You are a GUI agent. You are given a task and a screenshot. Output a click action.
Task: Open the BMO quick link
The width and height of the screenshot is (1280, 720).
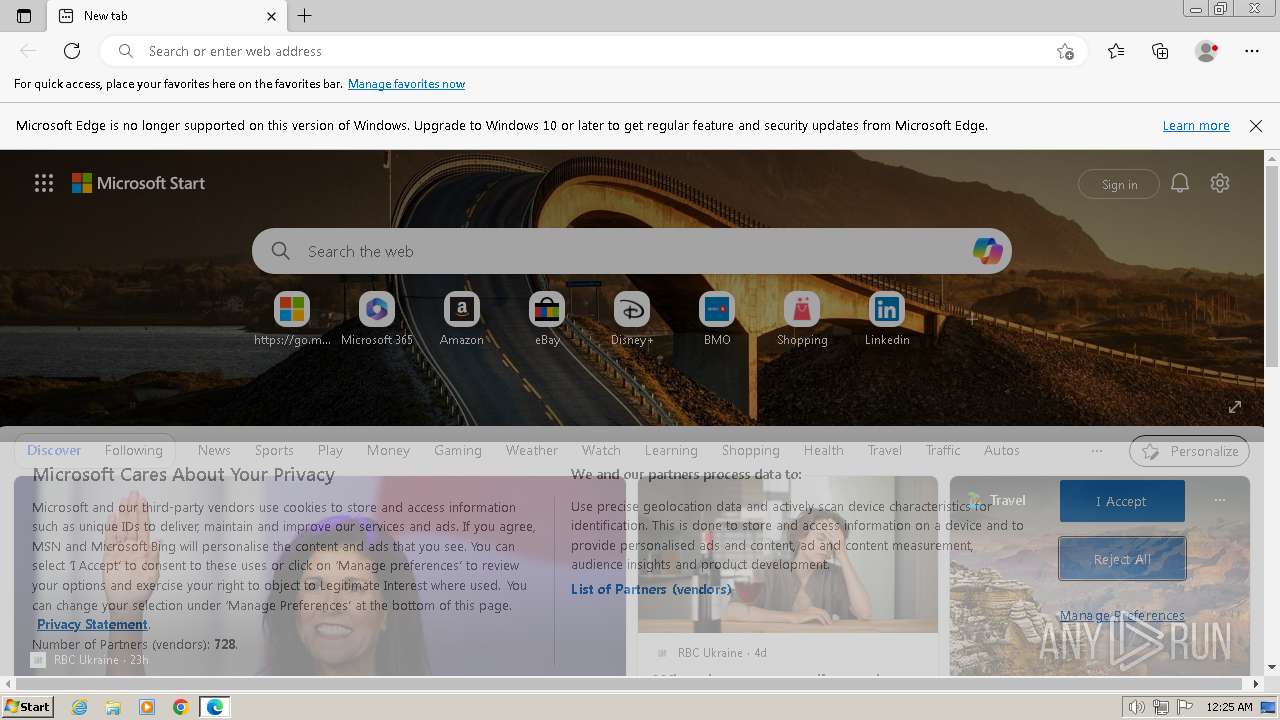pos(717,320)
